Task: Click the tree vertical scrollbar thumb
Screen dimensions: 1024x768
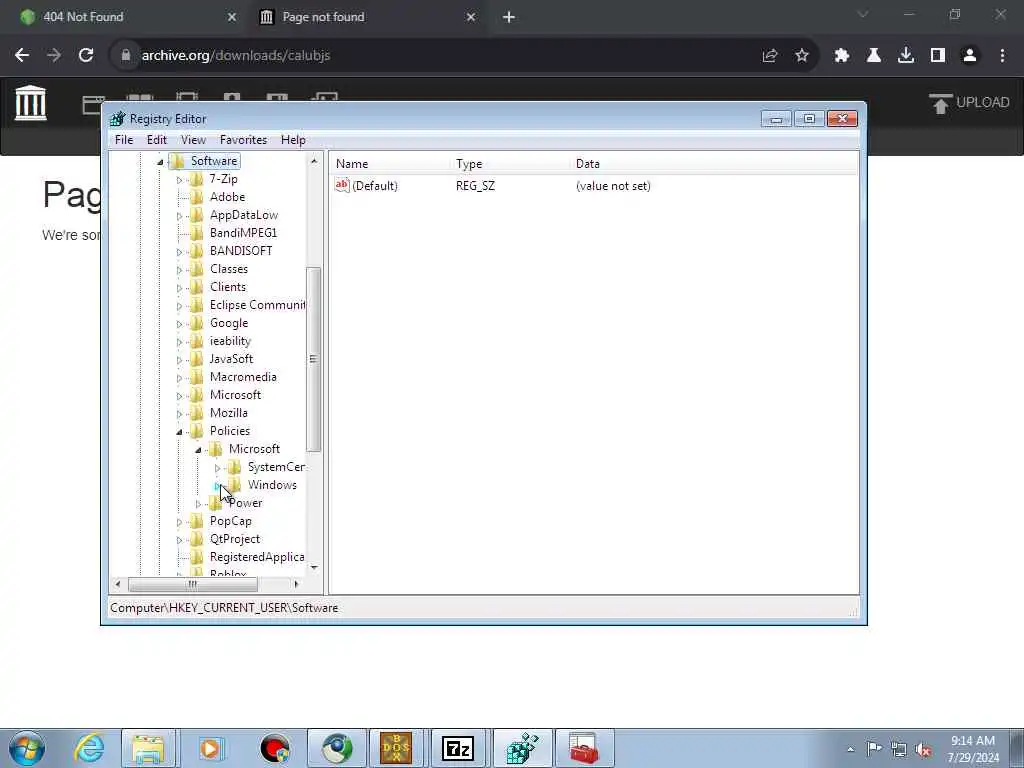Action: point(313,359)
